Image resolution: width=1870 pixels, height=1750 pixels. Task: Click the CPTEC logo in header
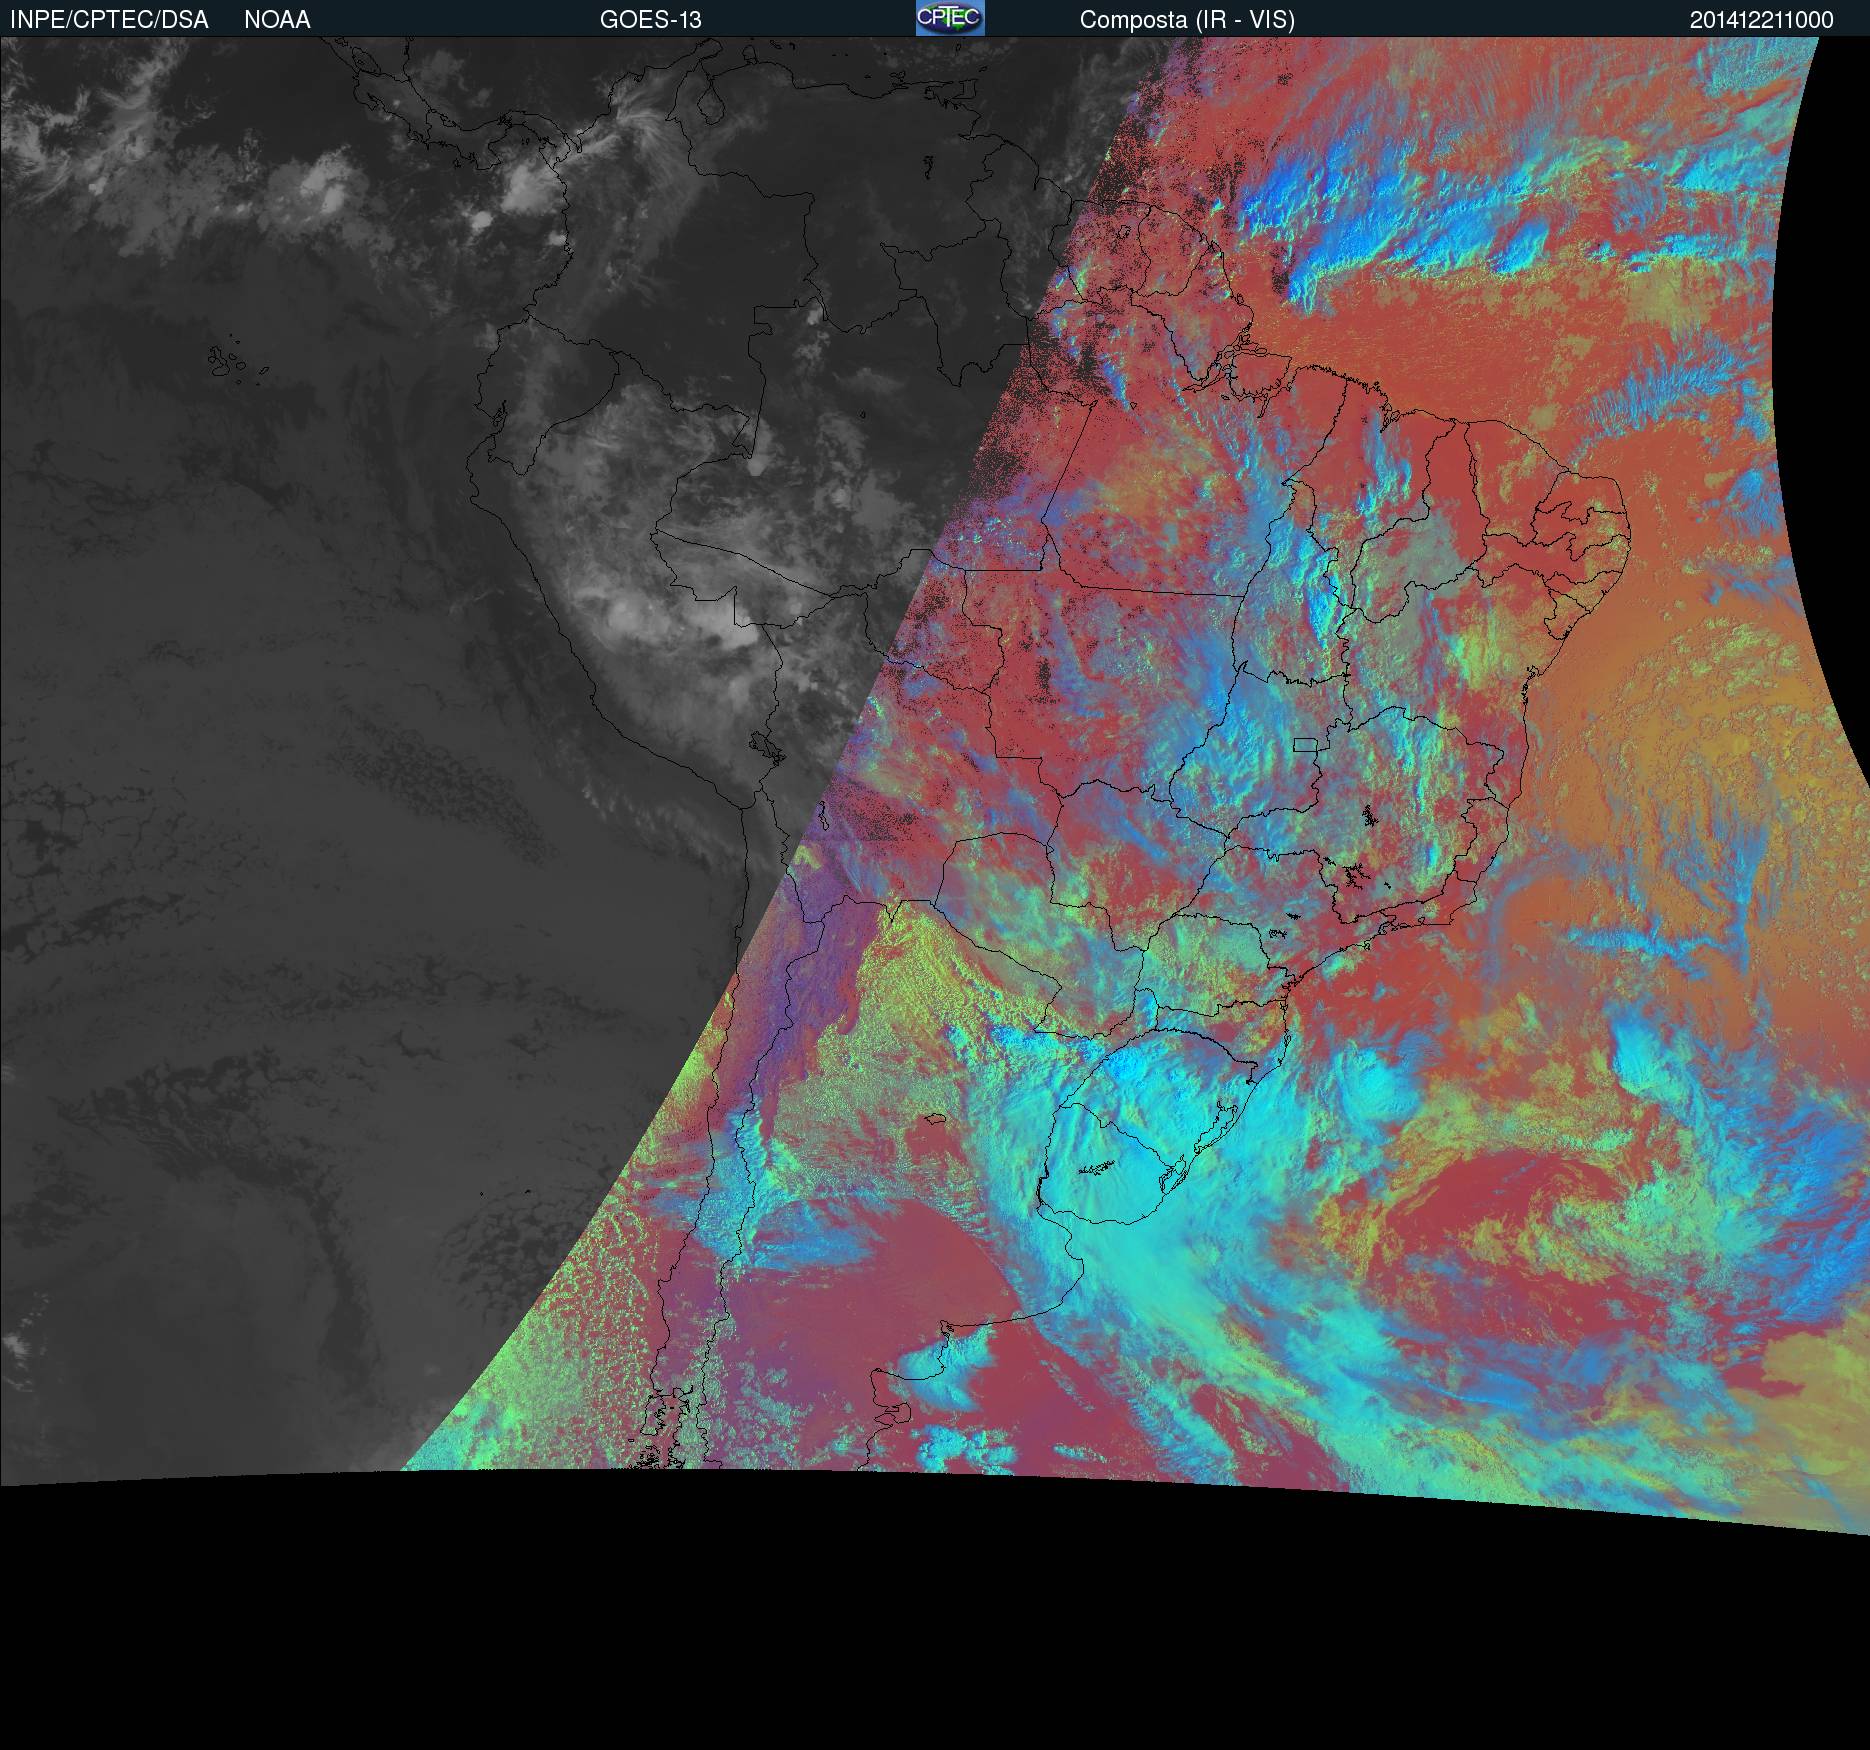pyautogui.click(x=950, y=18)
